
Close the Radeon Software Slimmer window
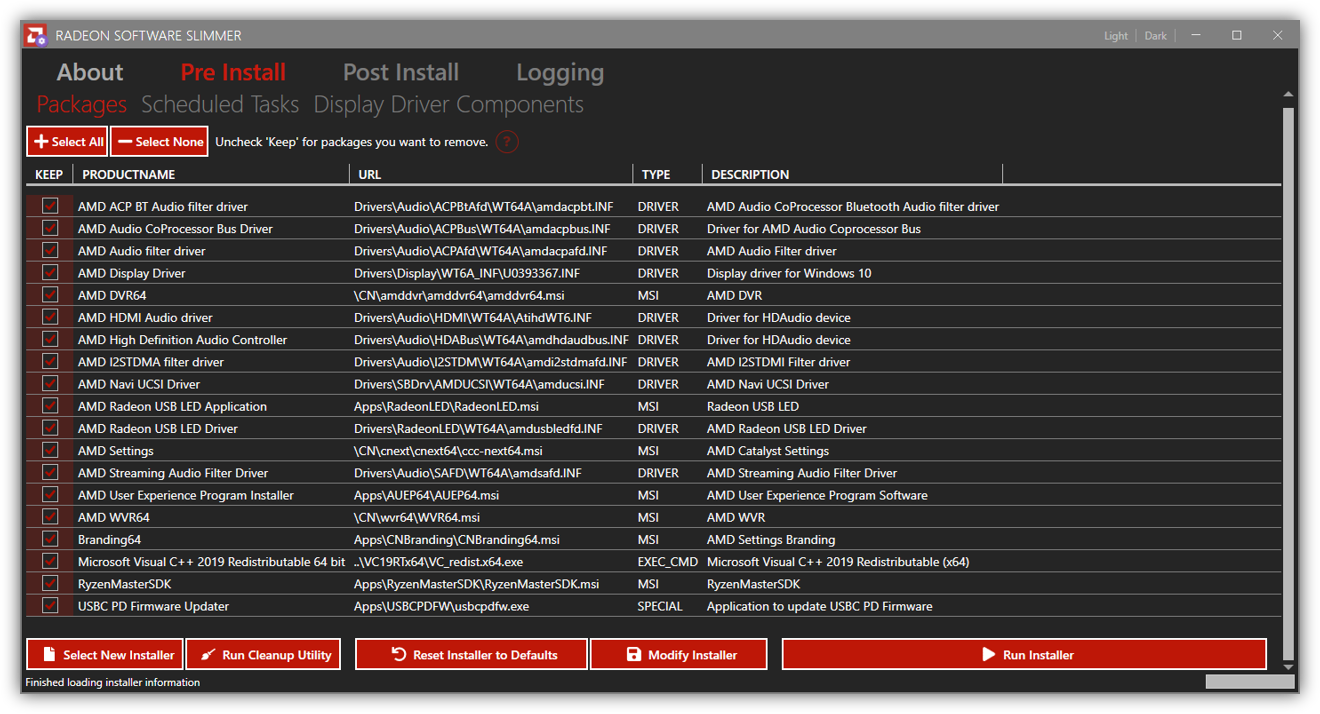coord(1277,35)
